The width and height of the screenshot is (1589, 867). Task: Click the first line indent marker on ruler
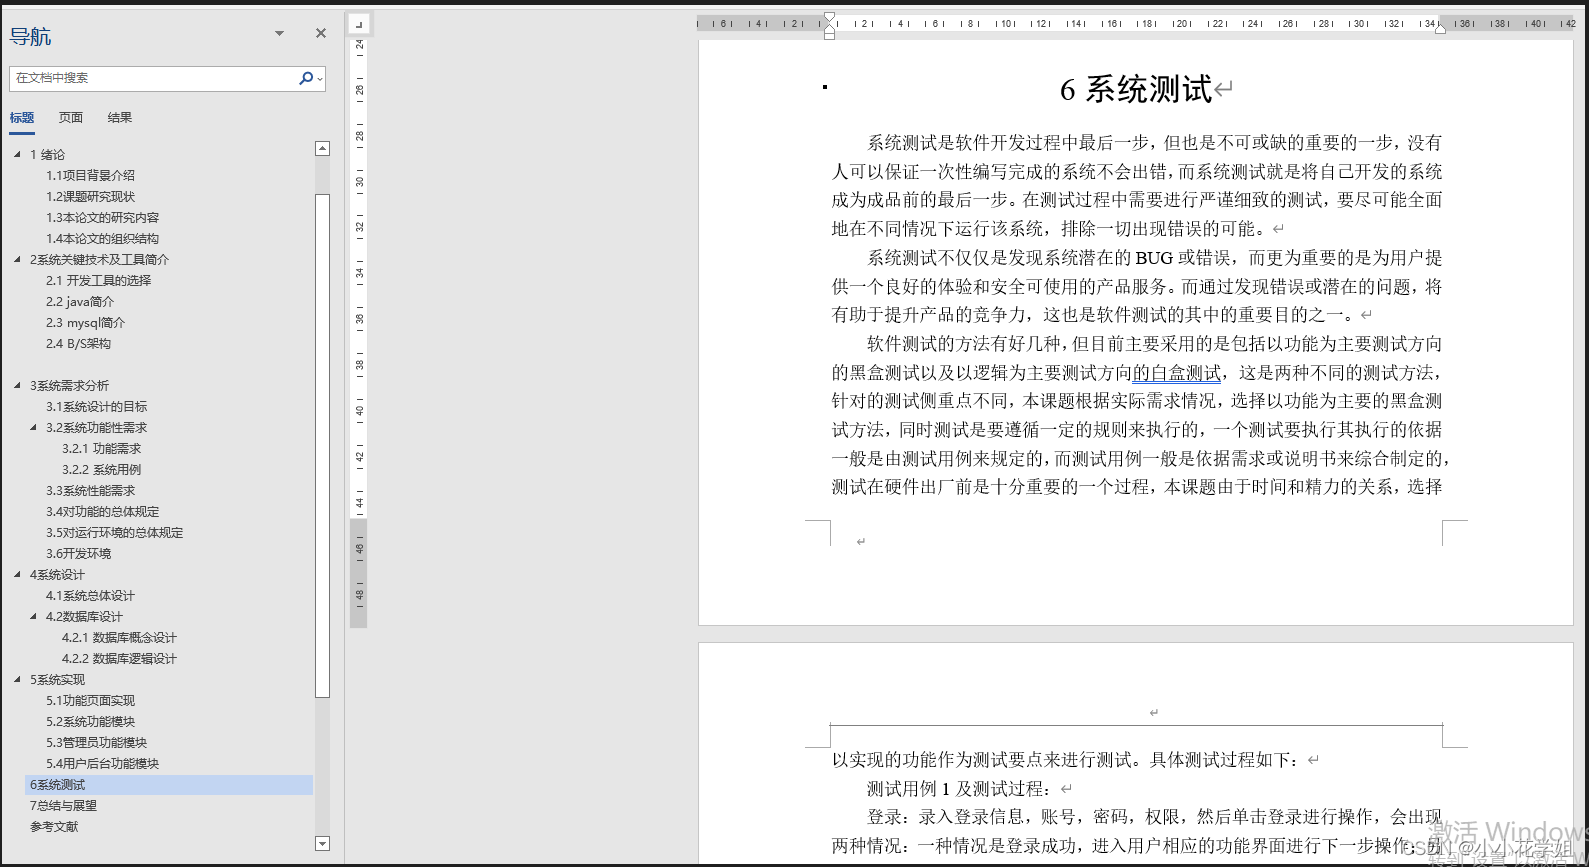829,17
